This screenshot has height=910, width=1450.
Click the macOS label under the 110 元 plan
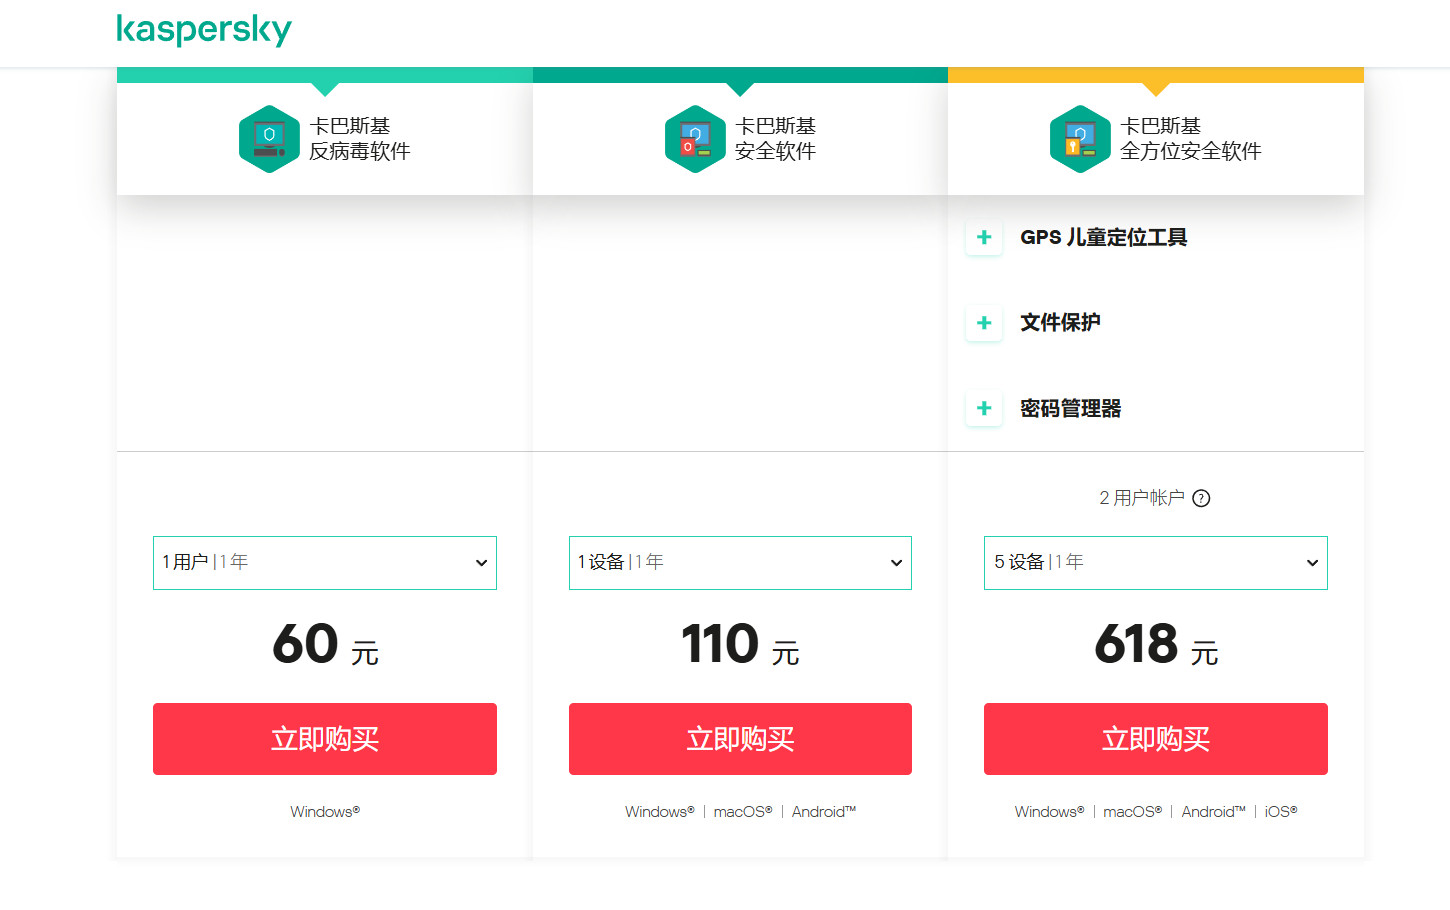click(x=743, y=812)
